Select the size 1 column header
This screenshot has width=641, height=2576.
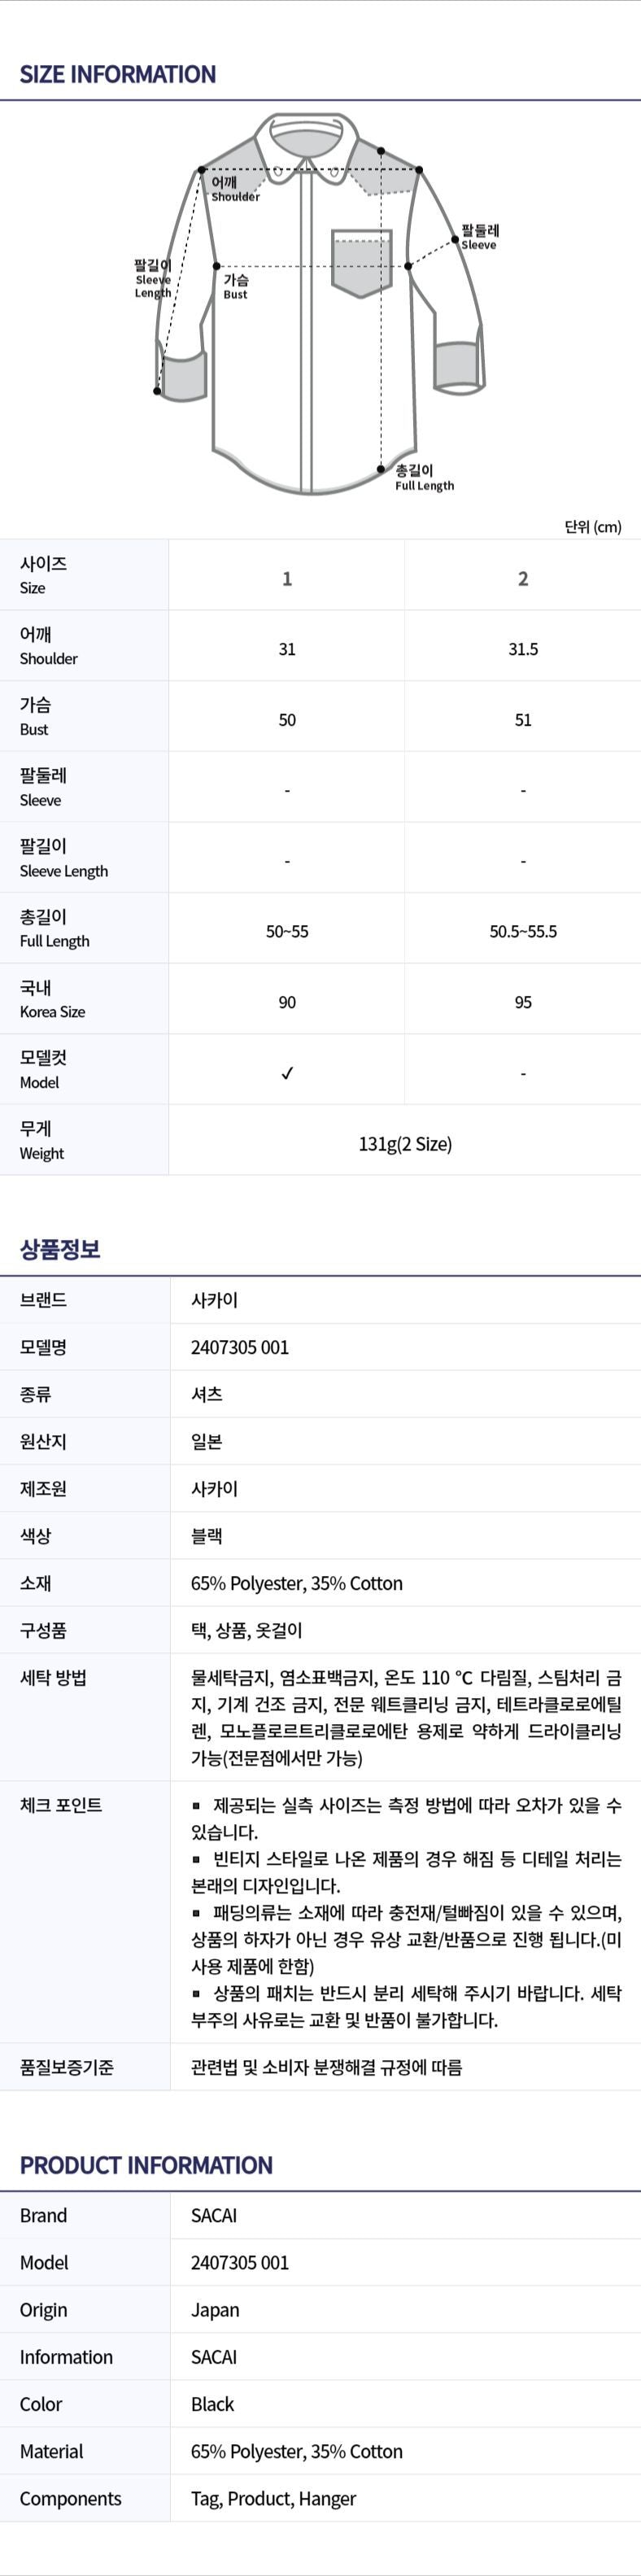click(287, 579)
